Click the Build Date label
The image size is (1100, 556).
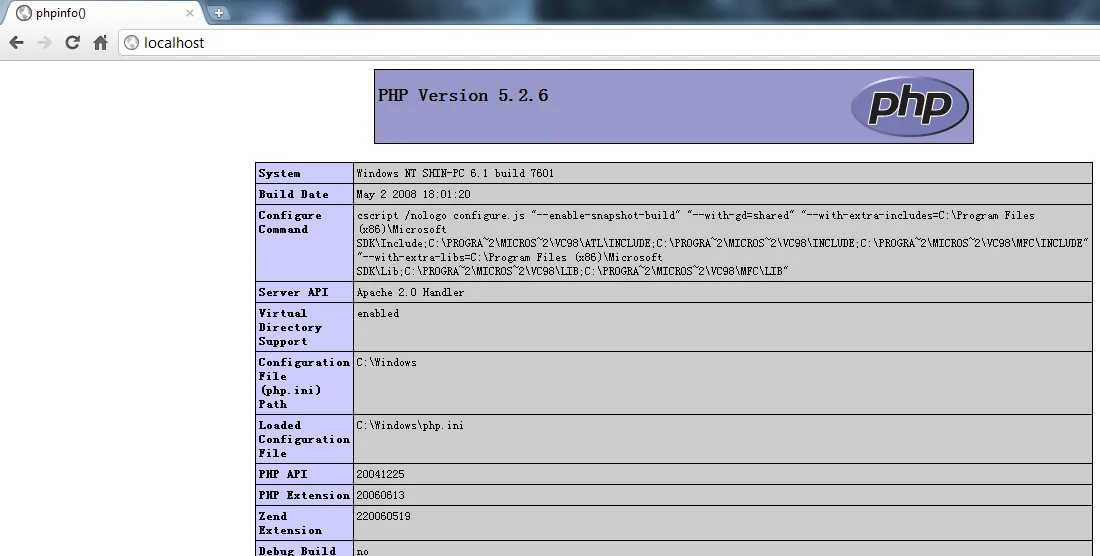point(293,194)
